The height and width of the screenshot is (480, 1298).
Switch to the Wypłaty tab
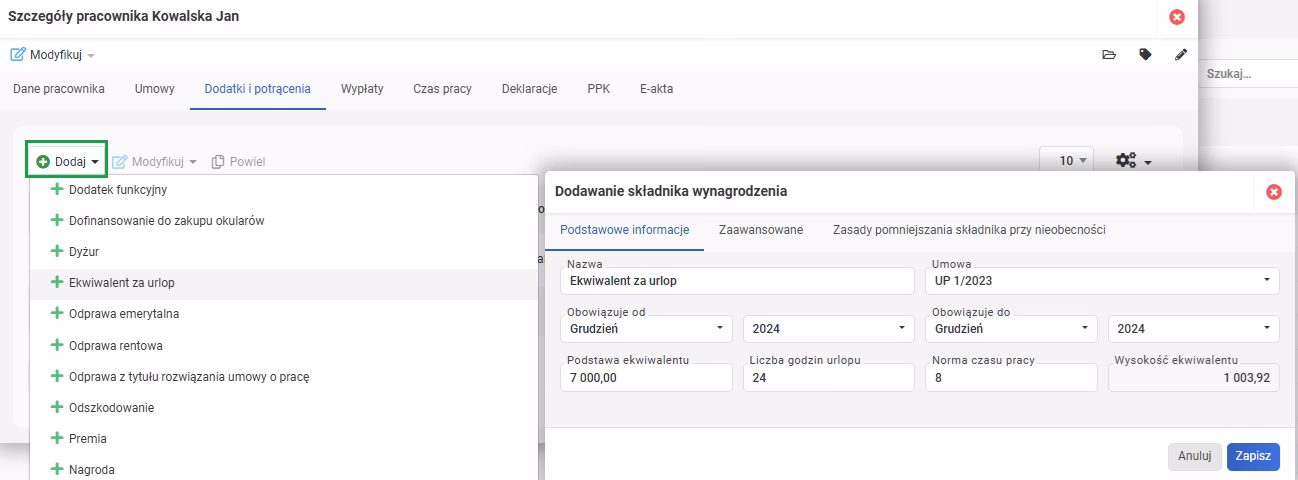coord(362,89)
